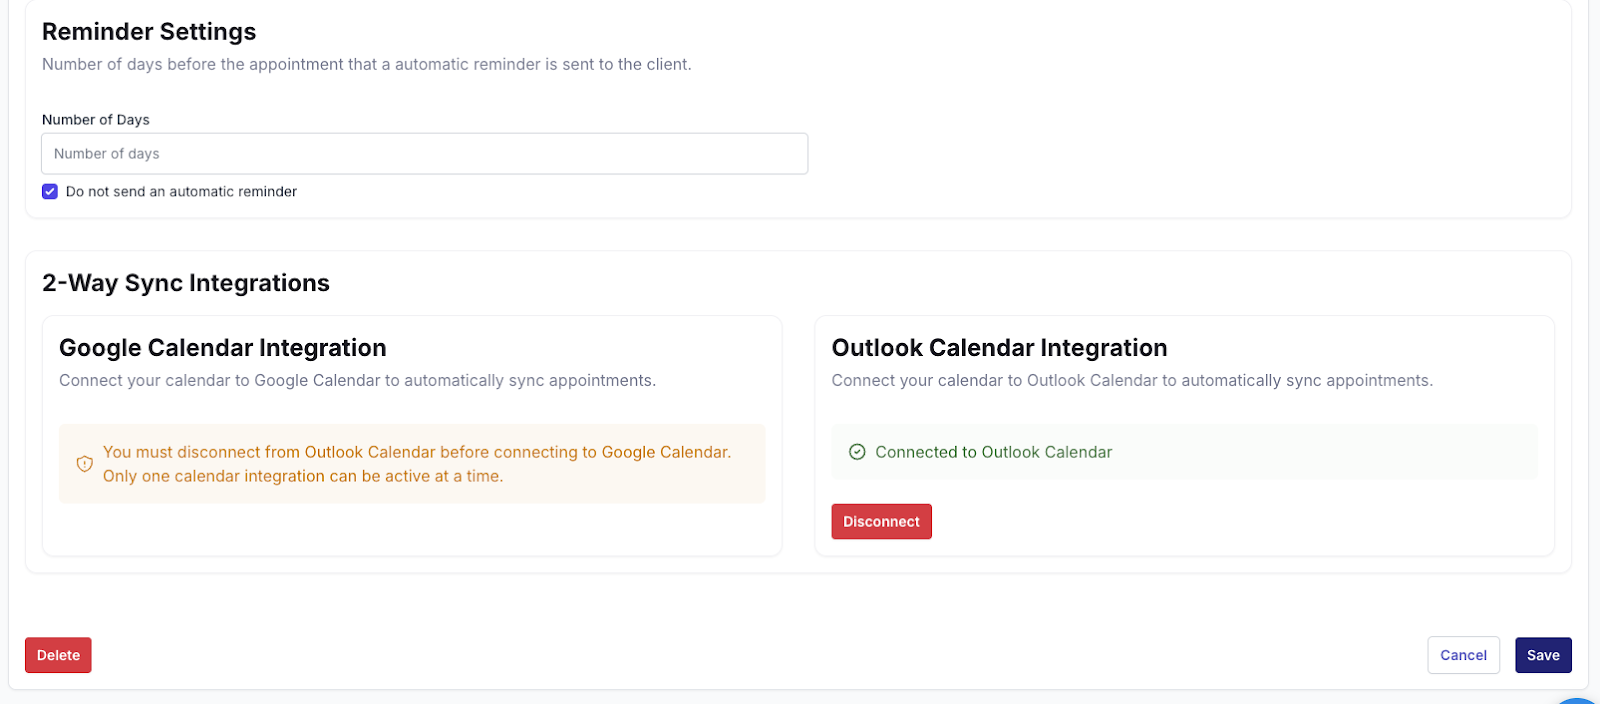Uncheck the do not send reminder checkbox
The image size is (1600, 704).
pos(50,192)
